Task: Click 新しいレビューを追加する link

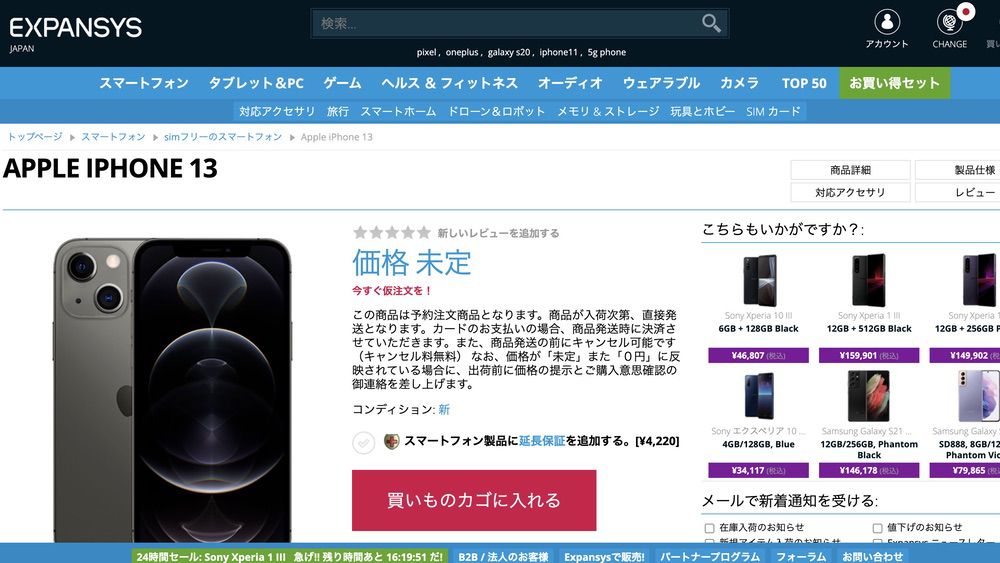Action: [498, 233]
